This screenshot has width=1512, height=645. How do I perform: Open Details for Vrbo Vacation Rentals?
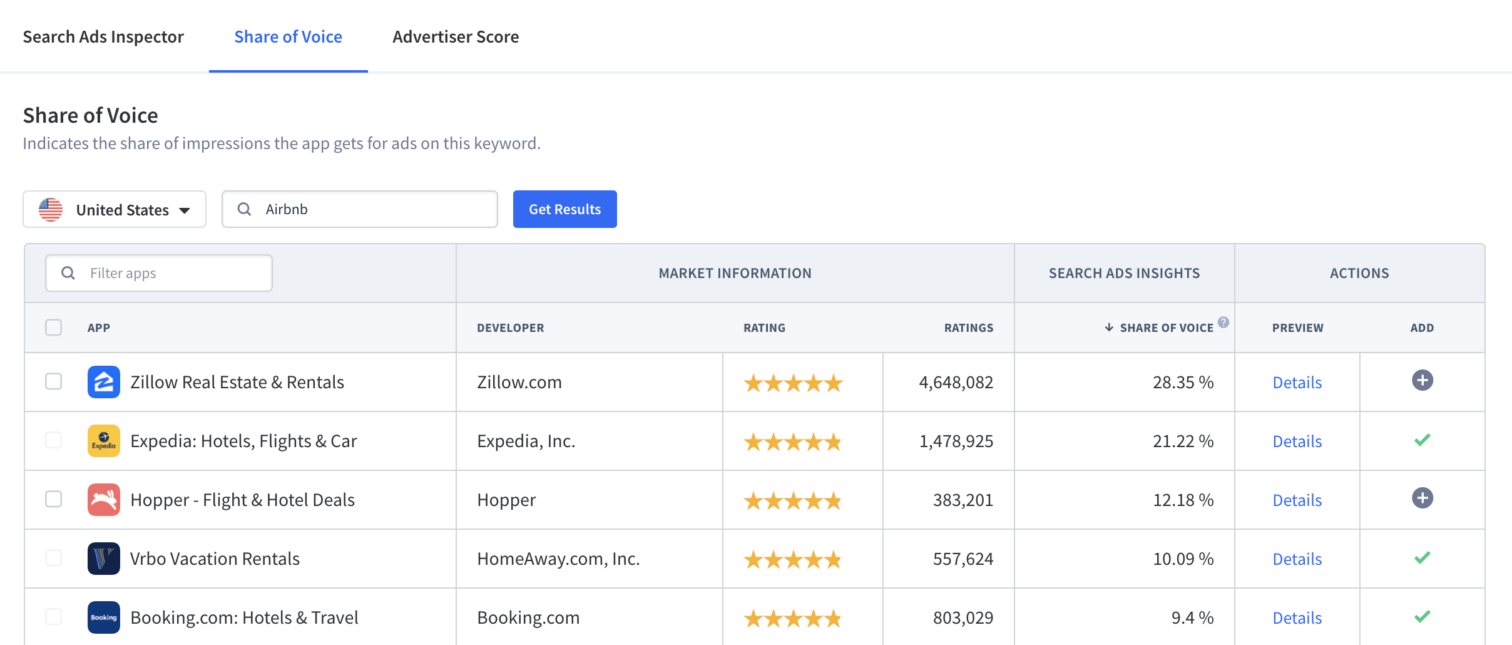click(x=1297, y=559)
